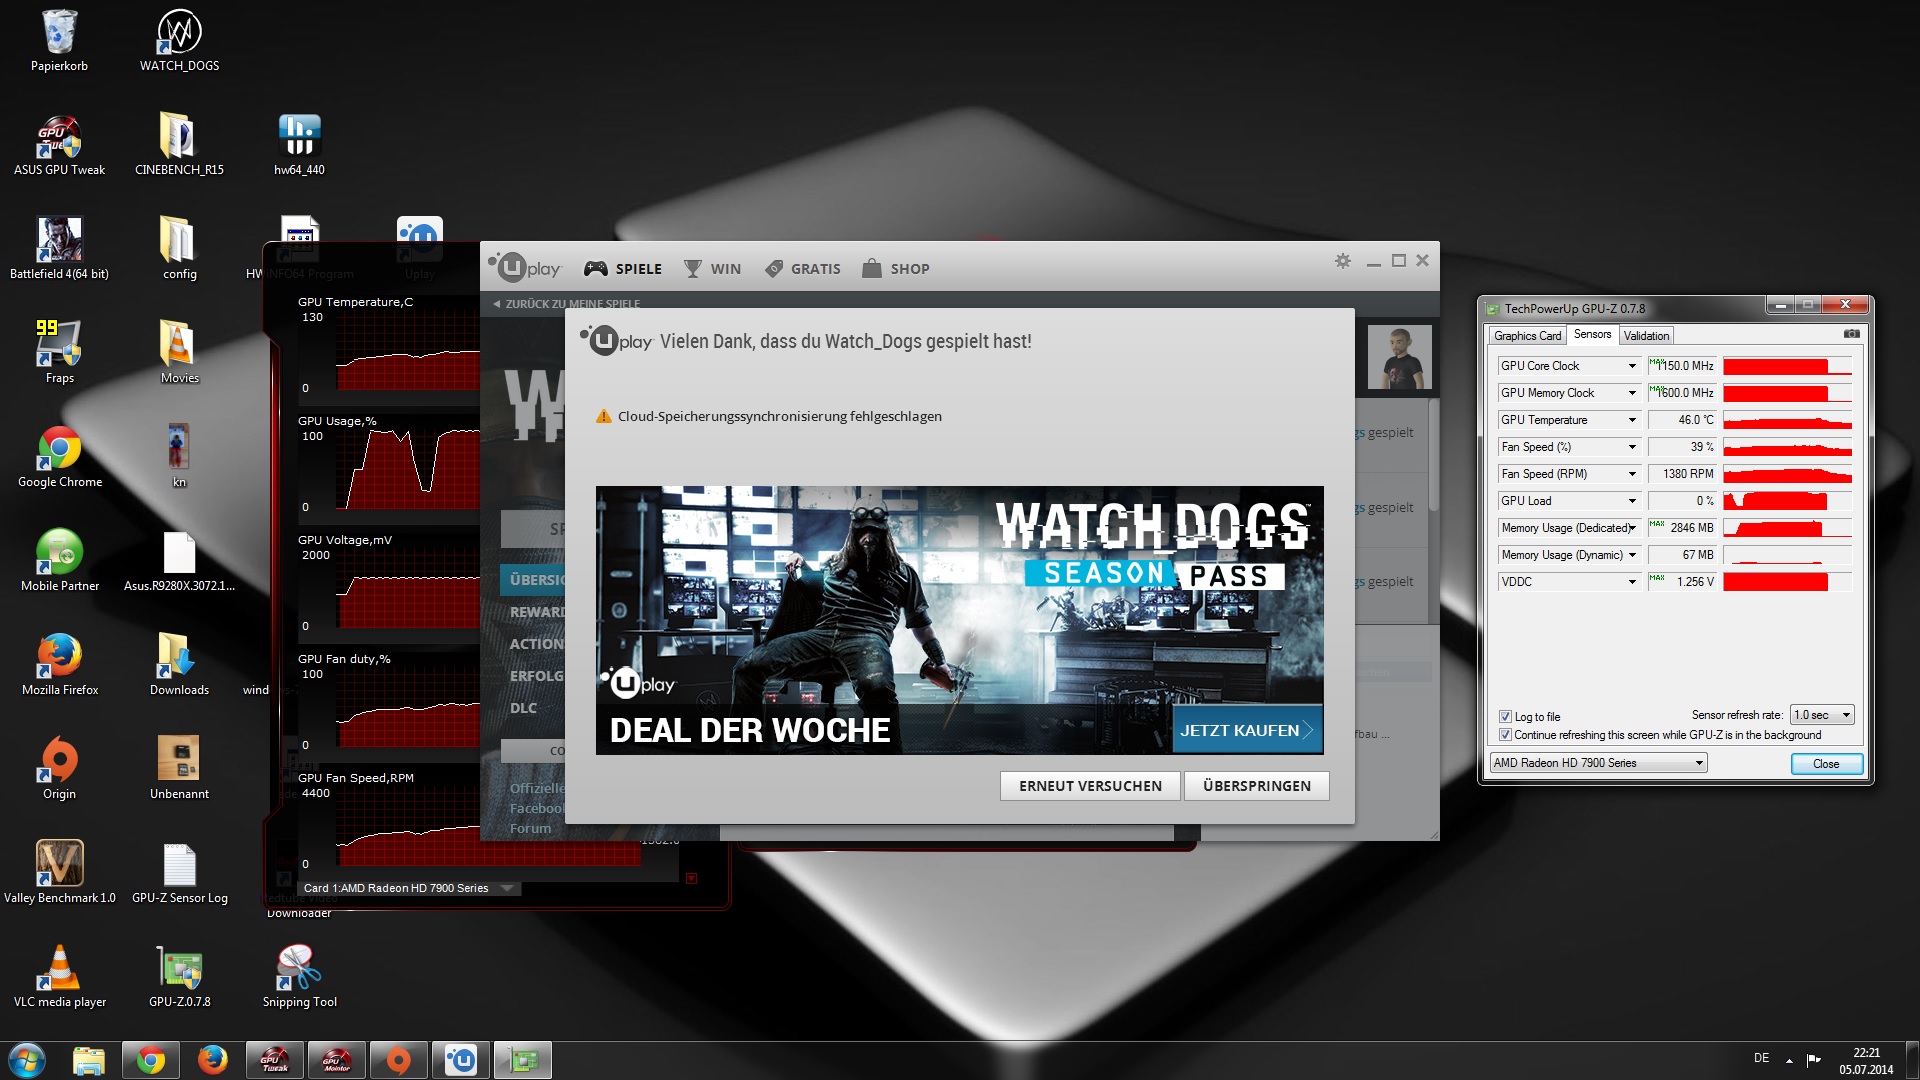Click the ERNEUT VERSUCHEN button
Image resolution: width=1920 pixels, height=1080 pixels.
click(x=1090, y=786)
